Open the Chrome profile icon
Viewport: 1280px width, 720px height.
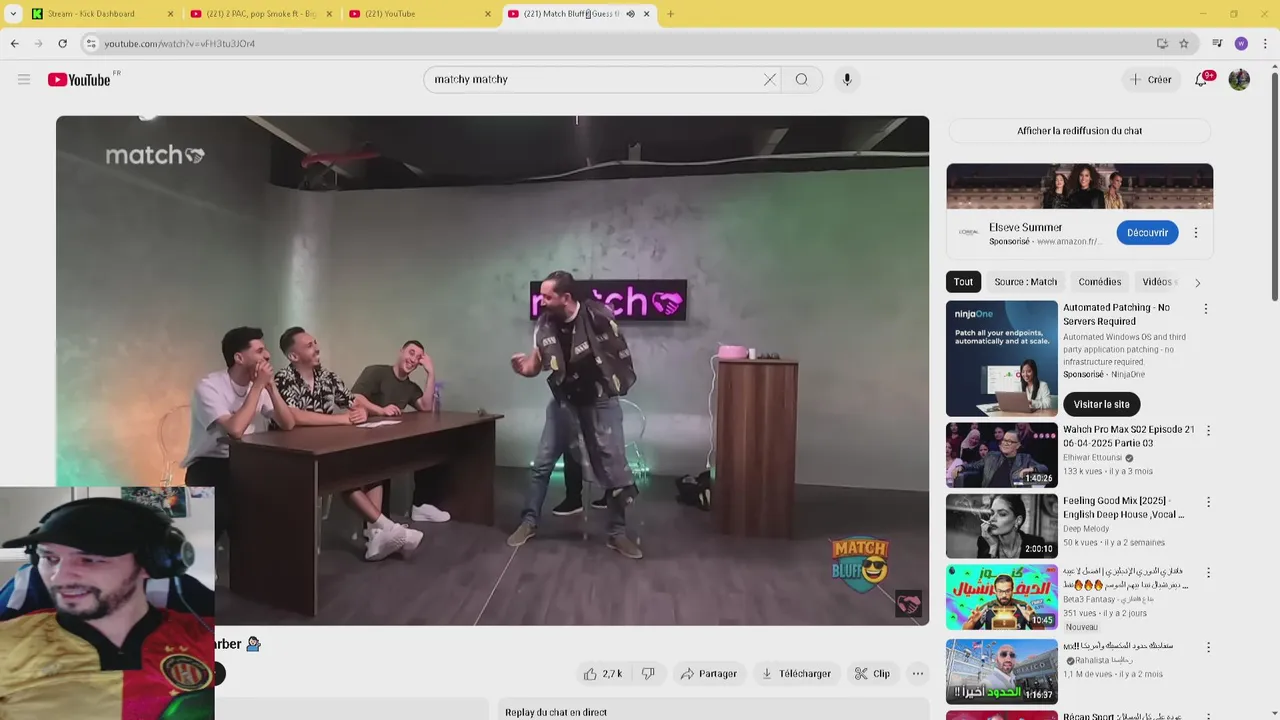coord(1241,43)
